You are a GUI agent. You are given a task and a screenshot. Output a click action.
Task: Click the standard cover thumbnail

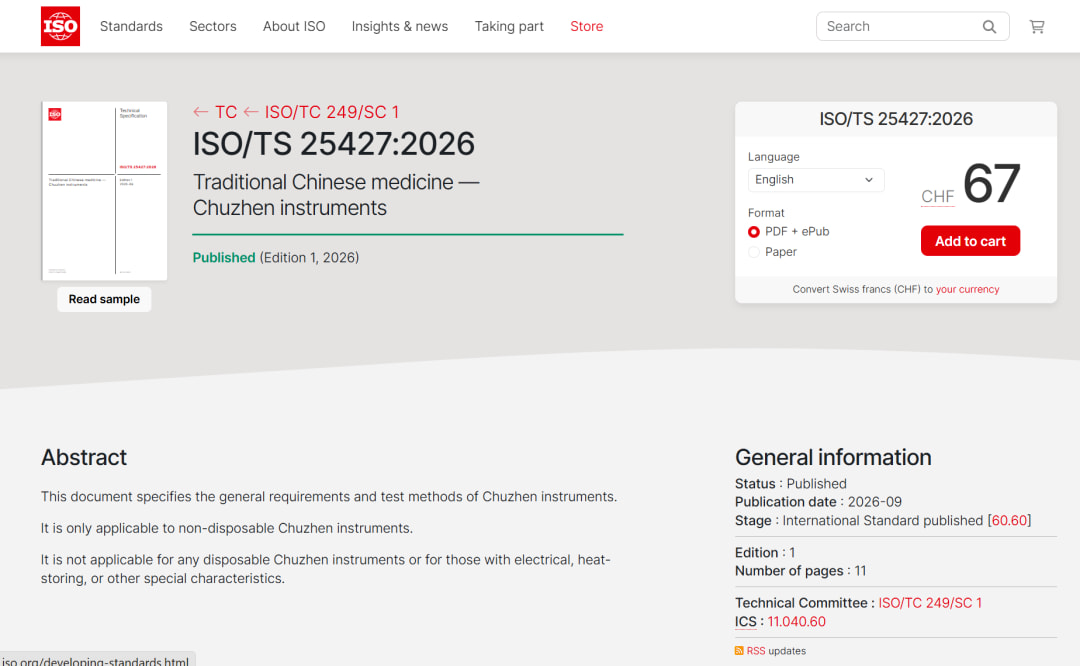105,191
